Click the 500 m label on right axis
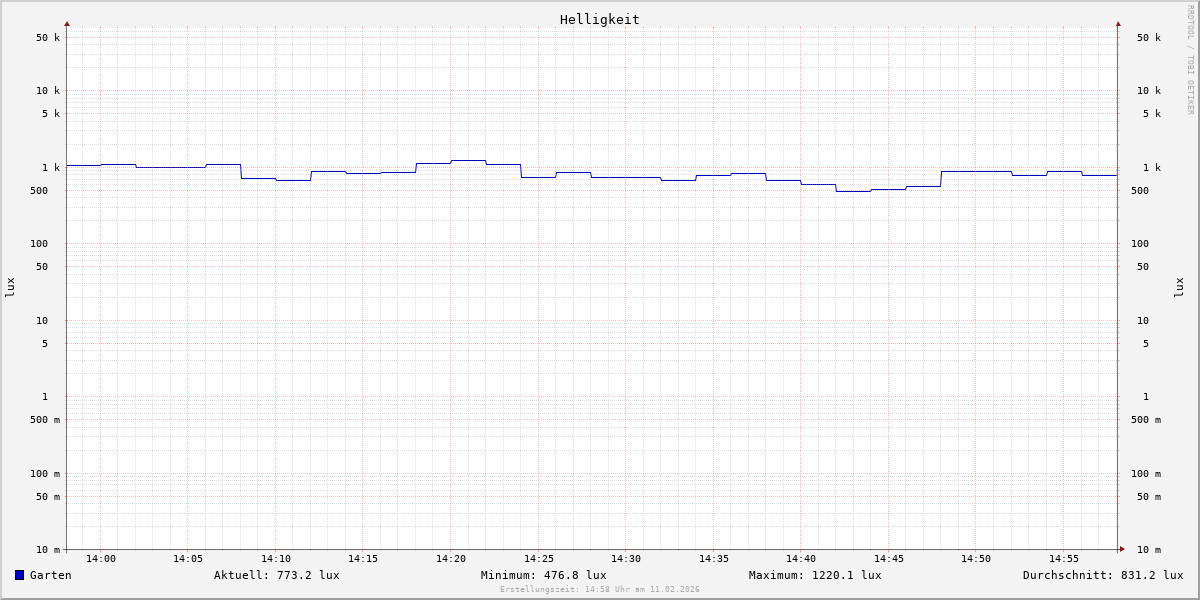The height and width of the screenshot is (600, 1200). tap(1146, 420)
